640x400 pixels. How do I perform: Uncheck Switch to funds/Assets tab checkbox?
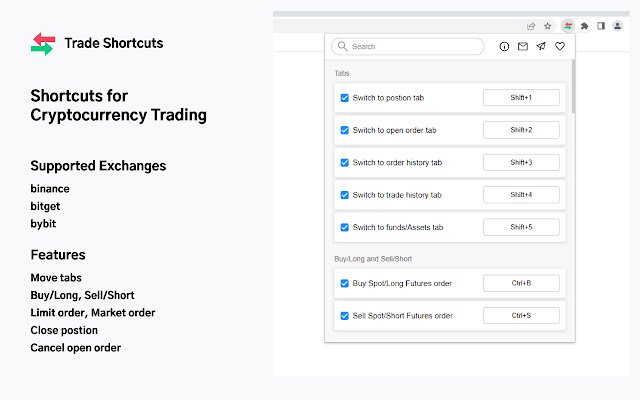point(344,227)
